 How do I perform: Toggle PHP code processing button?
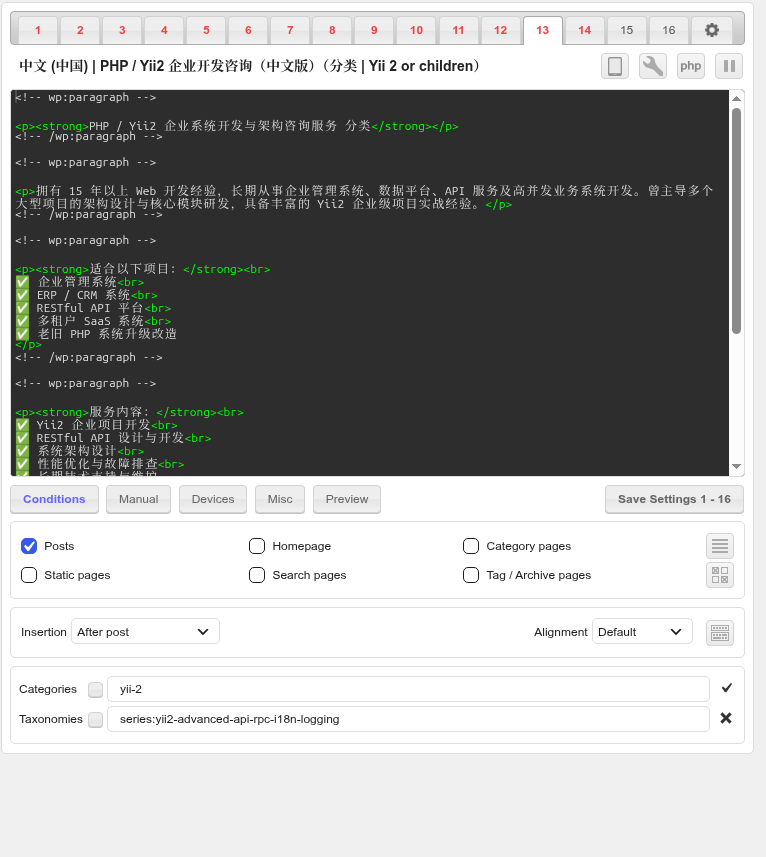pyautogui.click(x=691, y=66)
